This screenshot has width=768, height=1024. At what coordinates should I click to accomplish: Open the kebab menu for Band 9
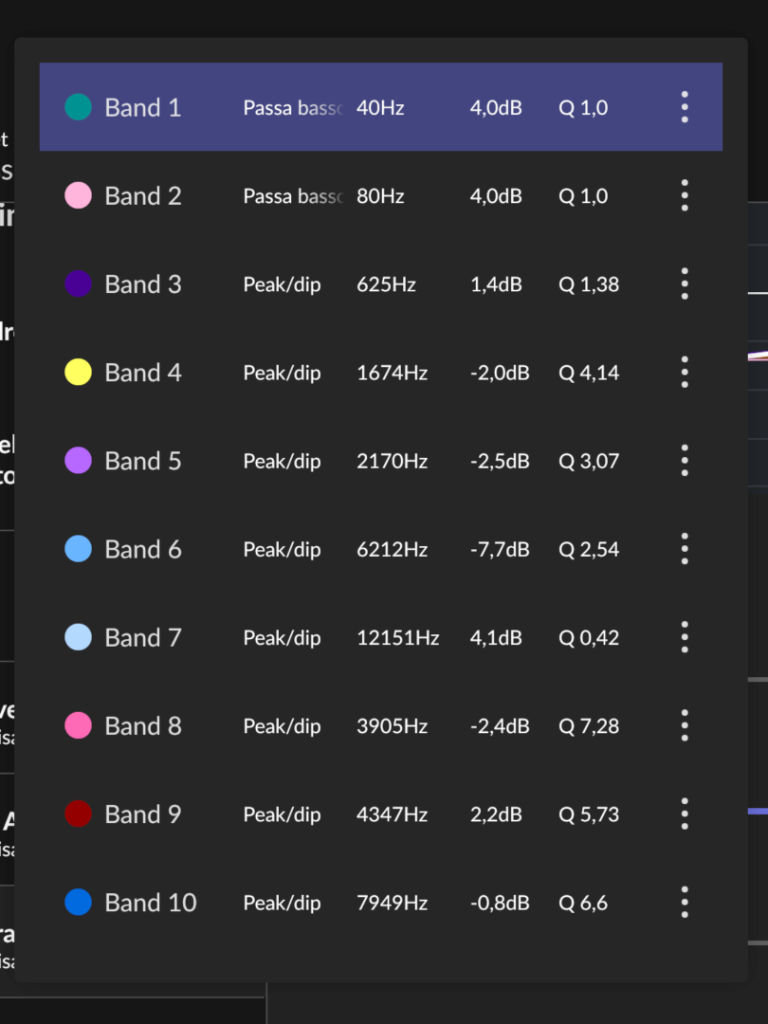(684, 814)
